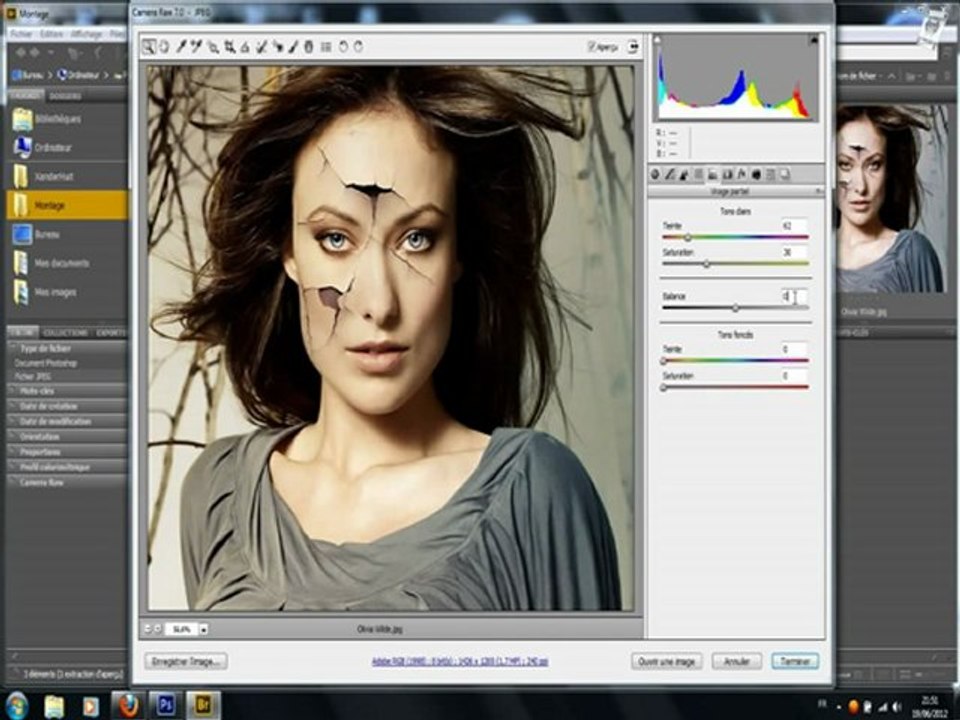
Task: Click the Terminer button
Action: [x=795, y=661]
